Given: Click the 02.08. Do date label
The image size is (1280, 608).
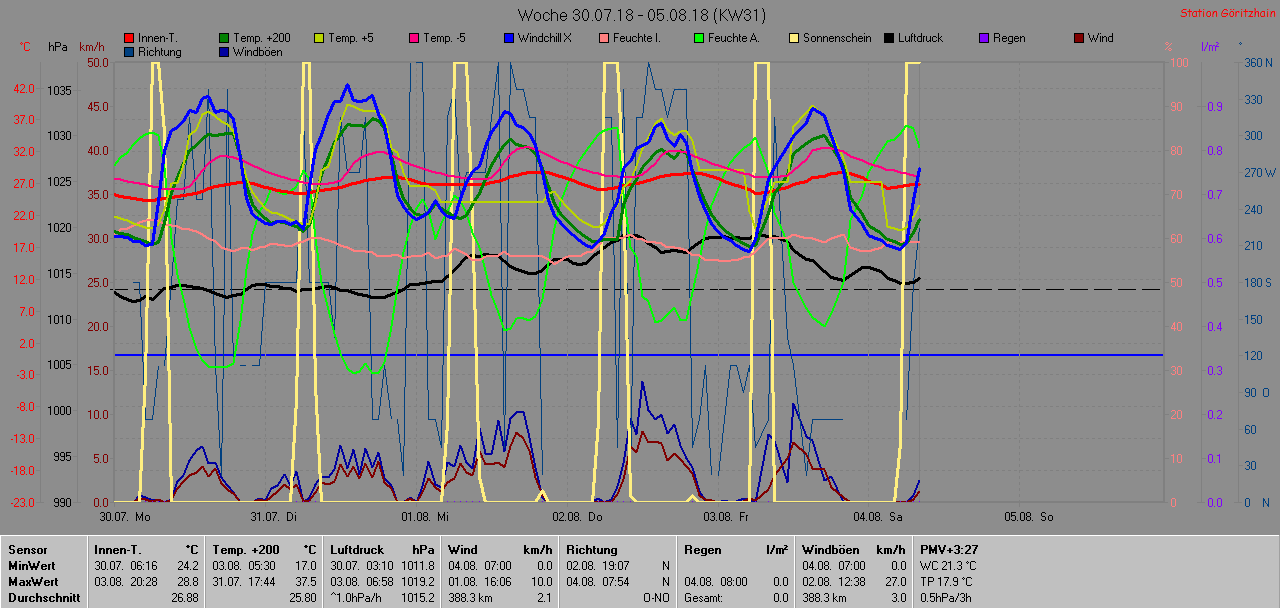Looking at the screenshot, I should (577, 517).
